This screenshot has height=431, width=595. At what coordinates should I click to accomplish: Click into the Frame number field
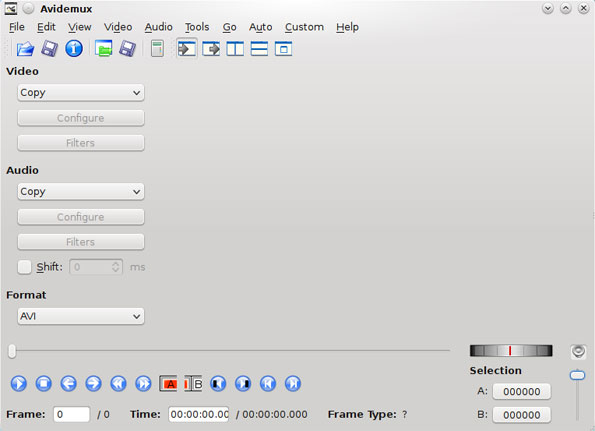coord(72,414)
